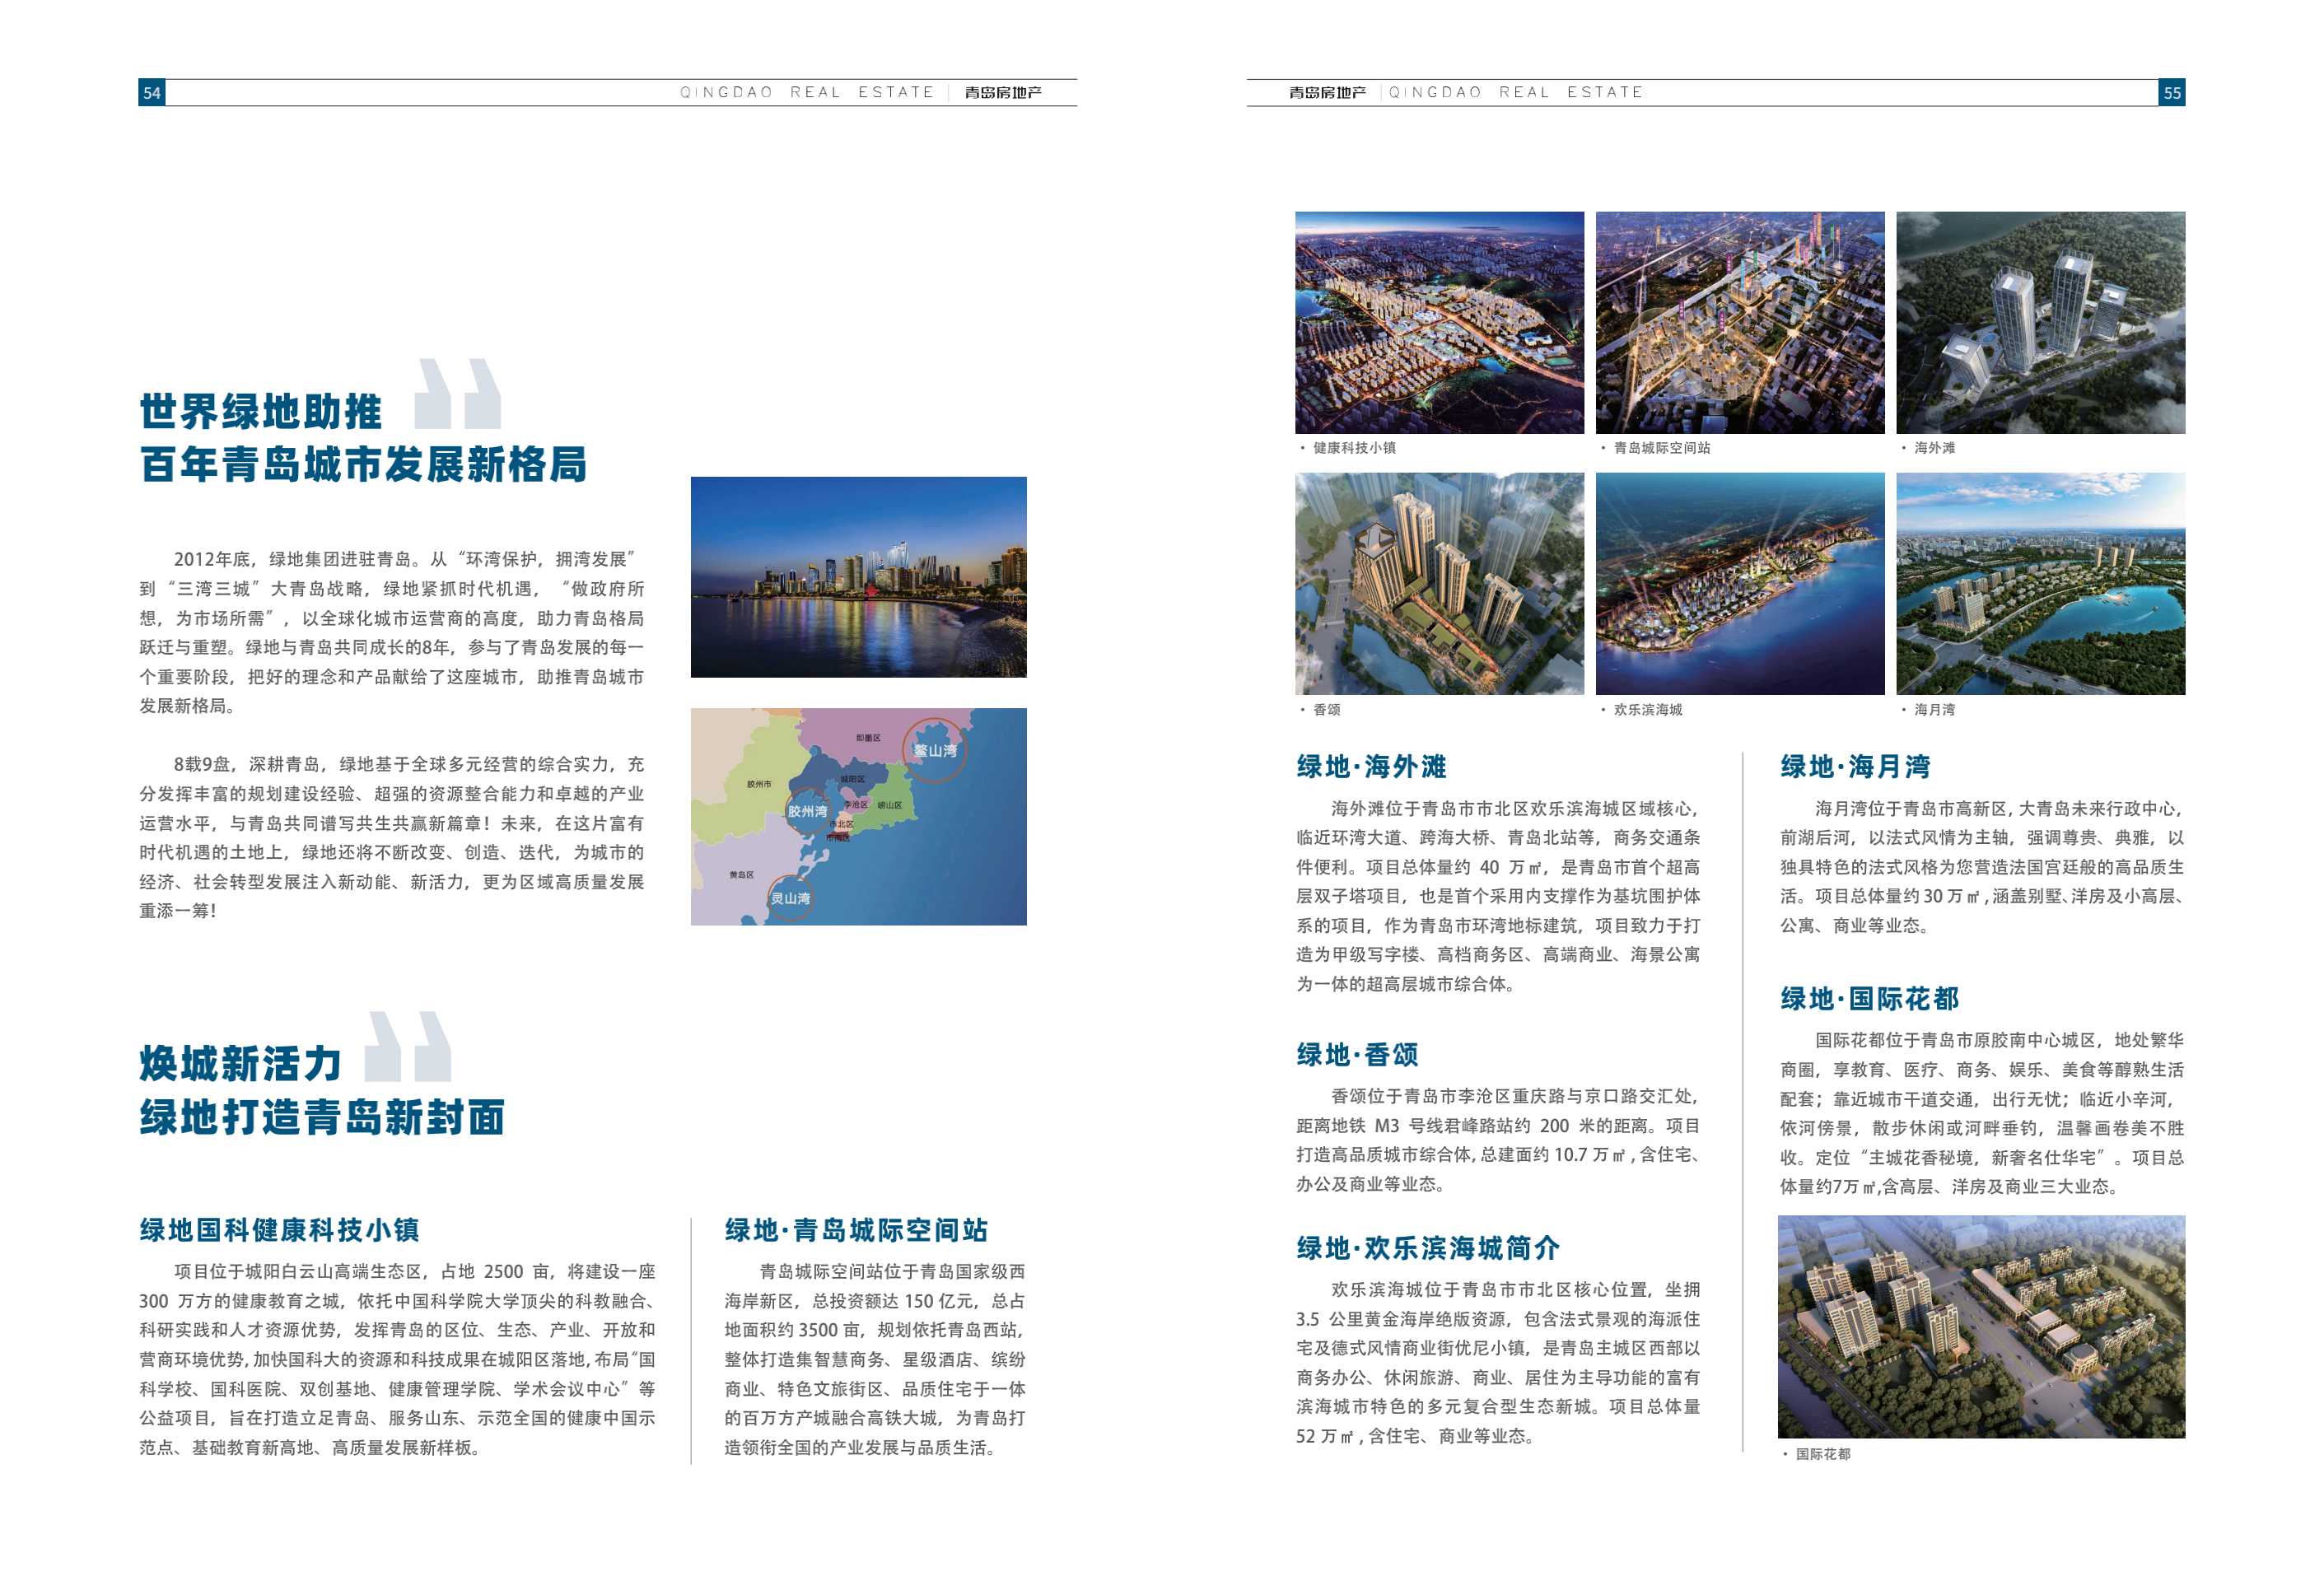Click the paragraph starting '2012年底，绿地集团进驻青岛'
Viewport: 2324px width, 1576px height.
click(x=391, y=632)
